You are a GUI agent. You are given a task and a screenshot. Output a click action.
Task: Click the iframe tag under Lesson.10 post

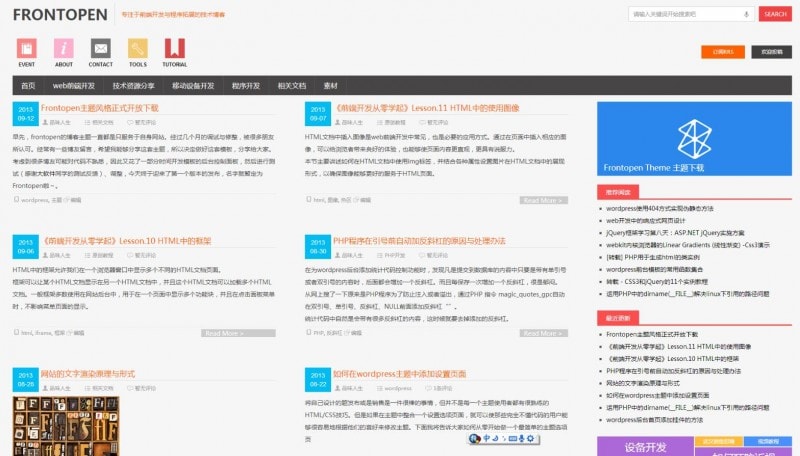point(43,333)
